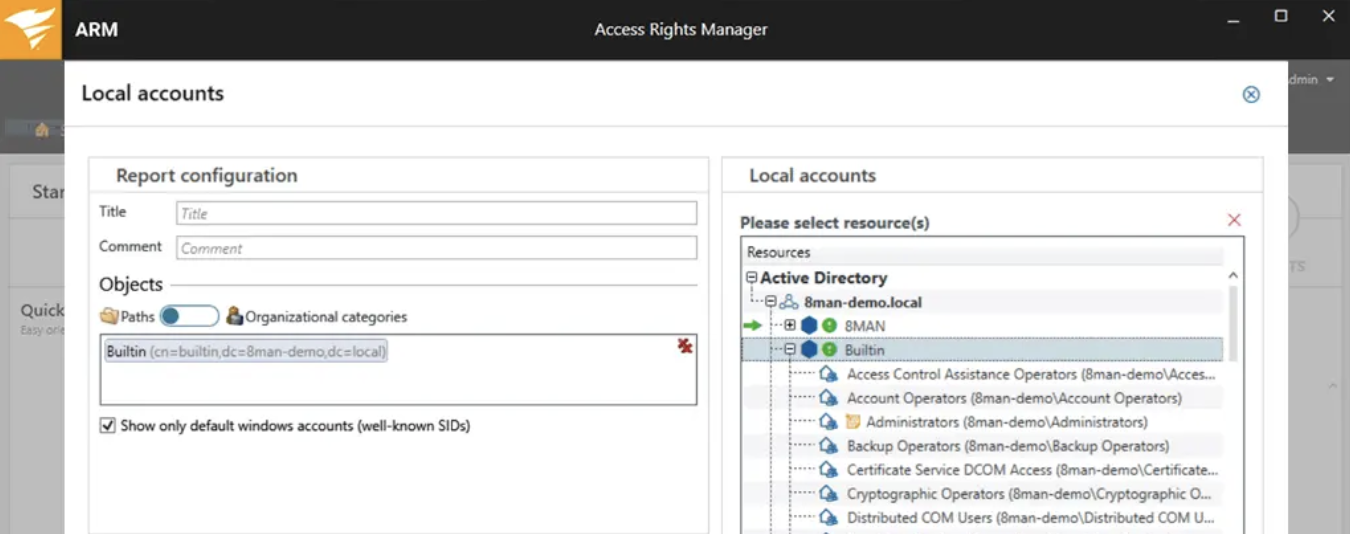1350x534 pixels.
Task: Uncheck Show only default windows accounts
Action: tap(108, 426)
